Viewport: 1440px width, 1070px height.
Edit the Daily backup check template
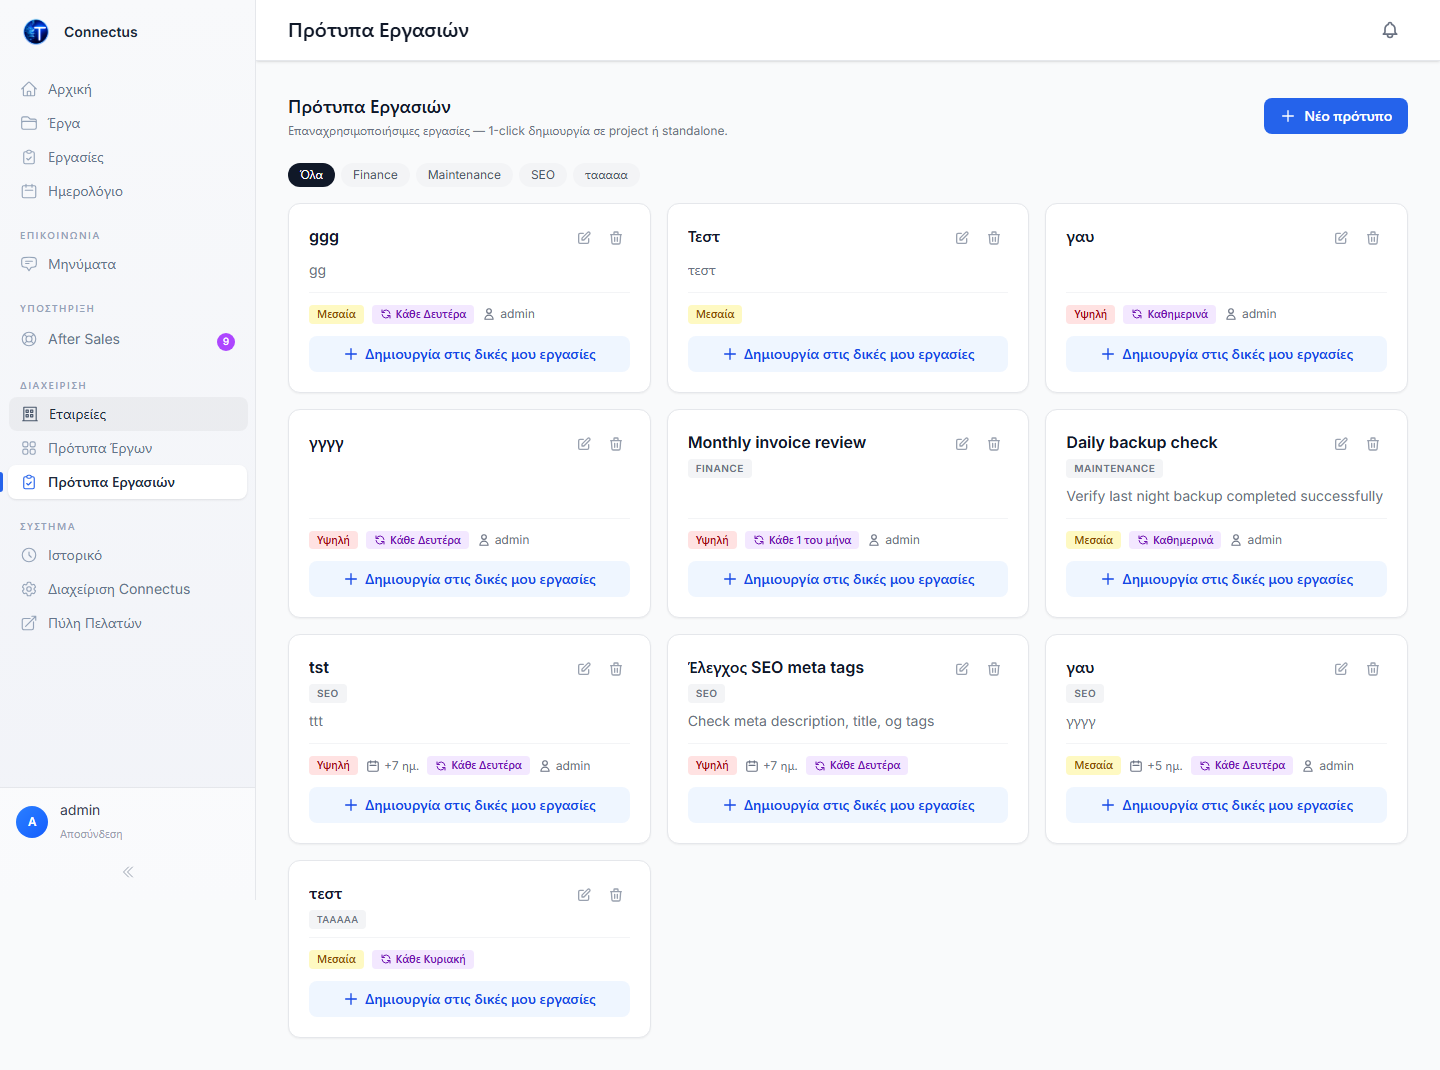tap(1341, 444)
